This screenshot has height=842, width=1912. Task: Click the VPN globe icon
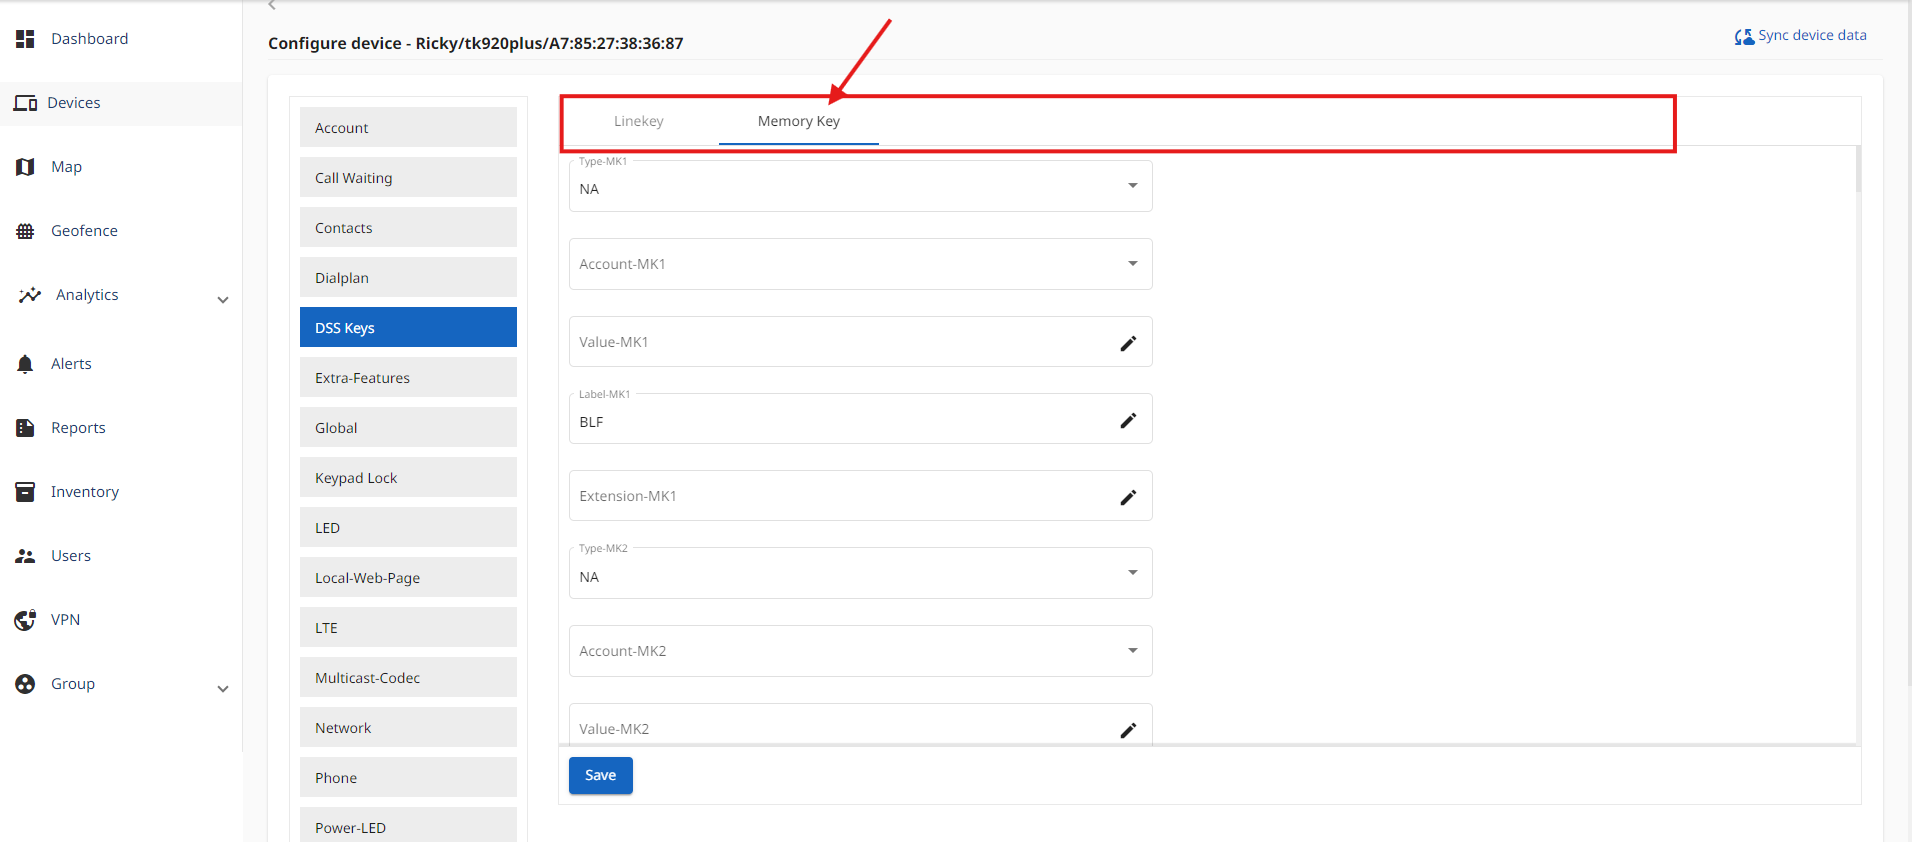coord(25,620)
